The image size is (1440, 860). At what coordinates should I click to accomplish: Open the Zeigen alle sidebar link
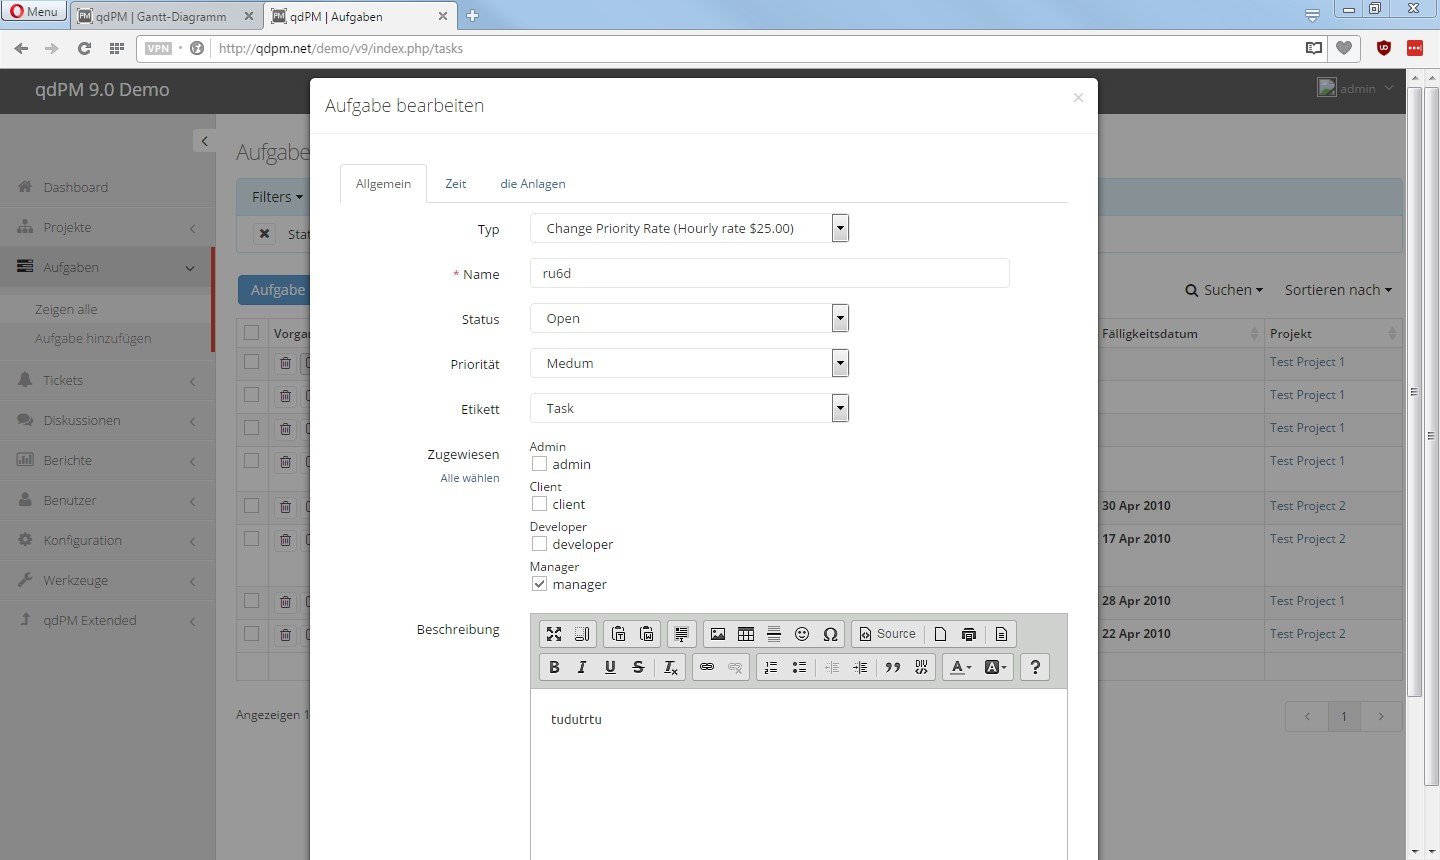pos(66,310)
